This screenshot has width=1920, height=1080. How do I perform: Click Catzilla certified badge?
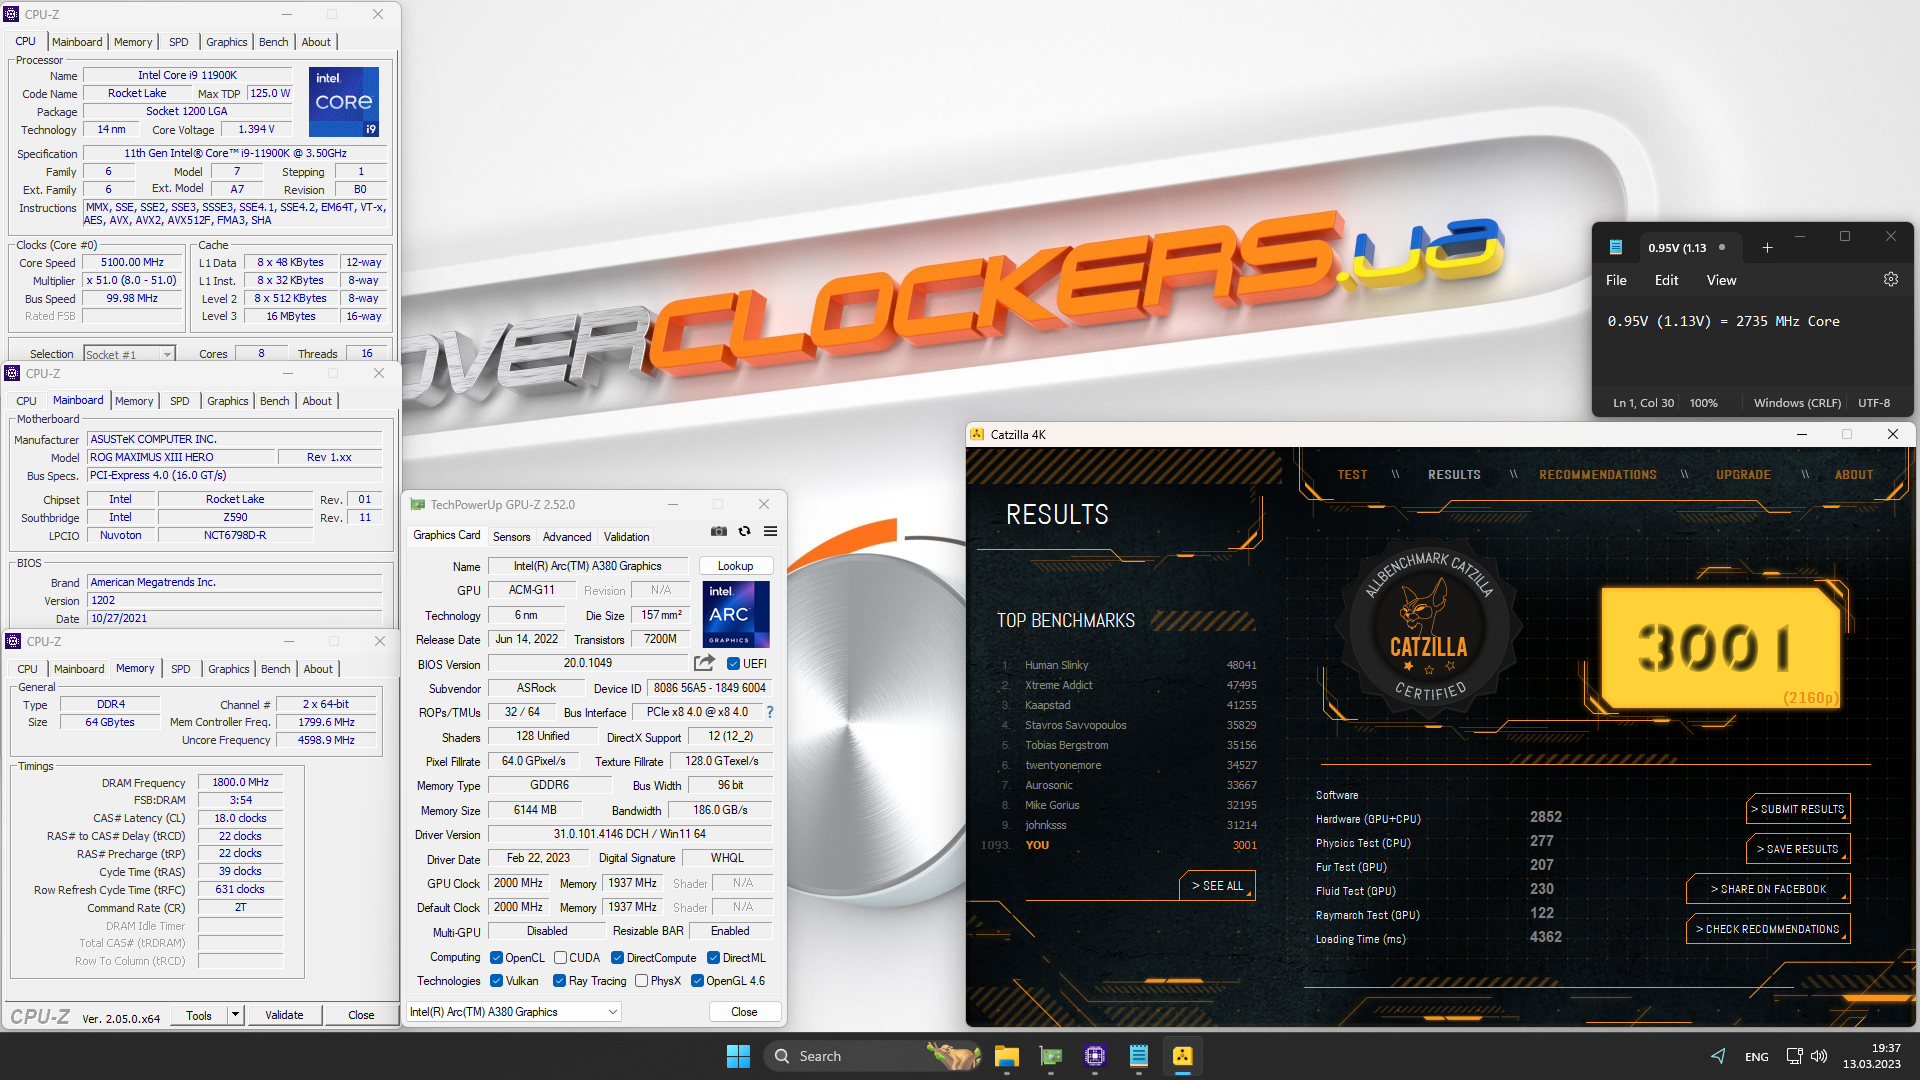pos(1429,627)
